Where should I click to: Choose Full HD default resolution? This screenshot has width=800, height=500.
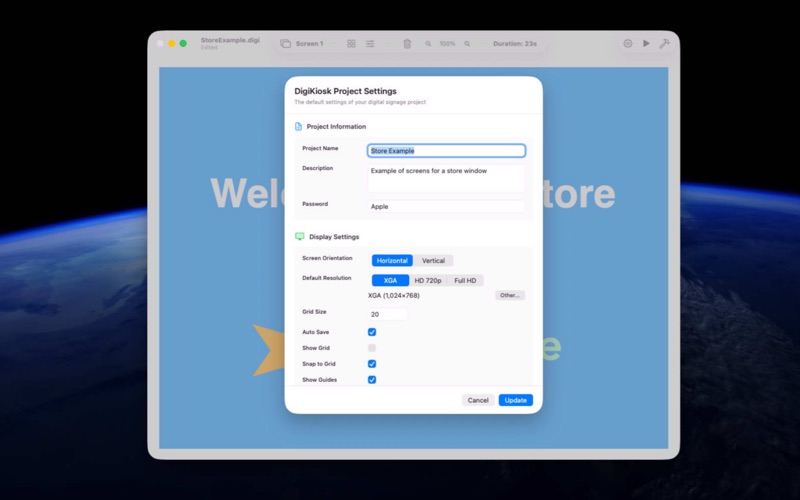[465, 280]
